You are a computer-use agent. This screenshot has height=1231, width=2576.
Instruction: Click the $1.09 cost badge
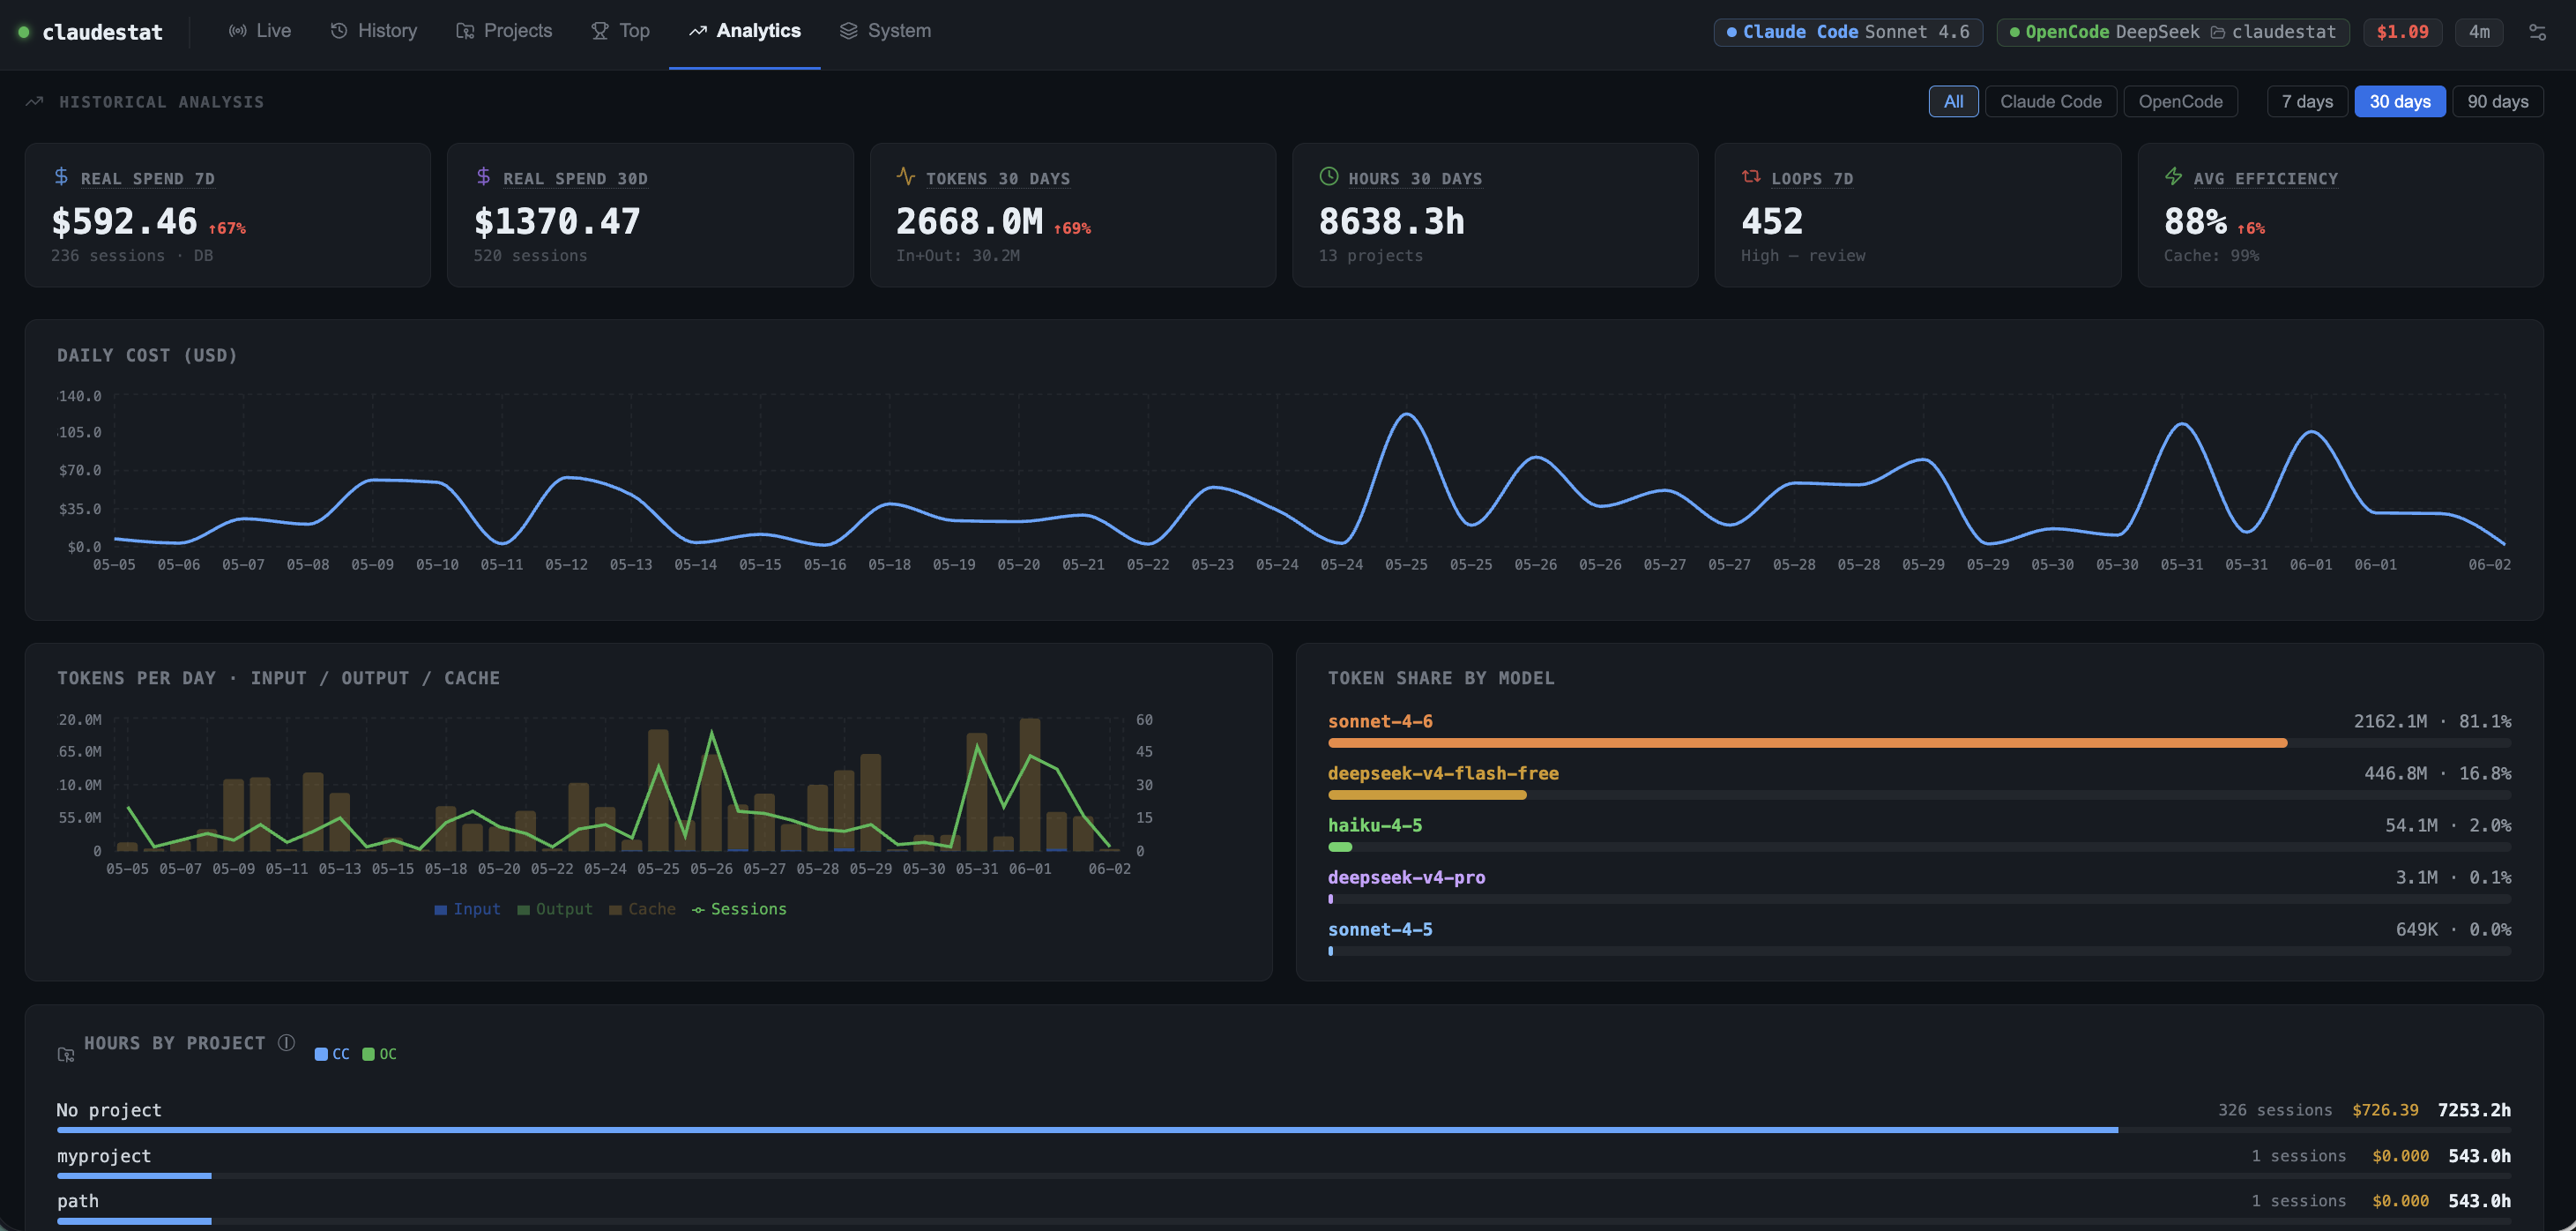coord(2402,32)
